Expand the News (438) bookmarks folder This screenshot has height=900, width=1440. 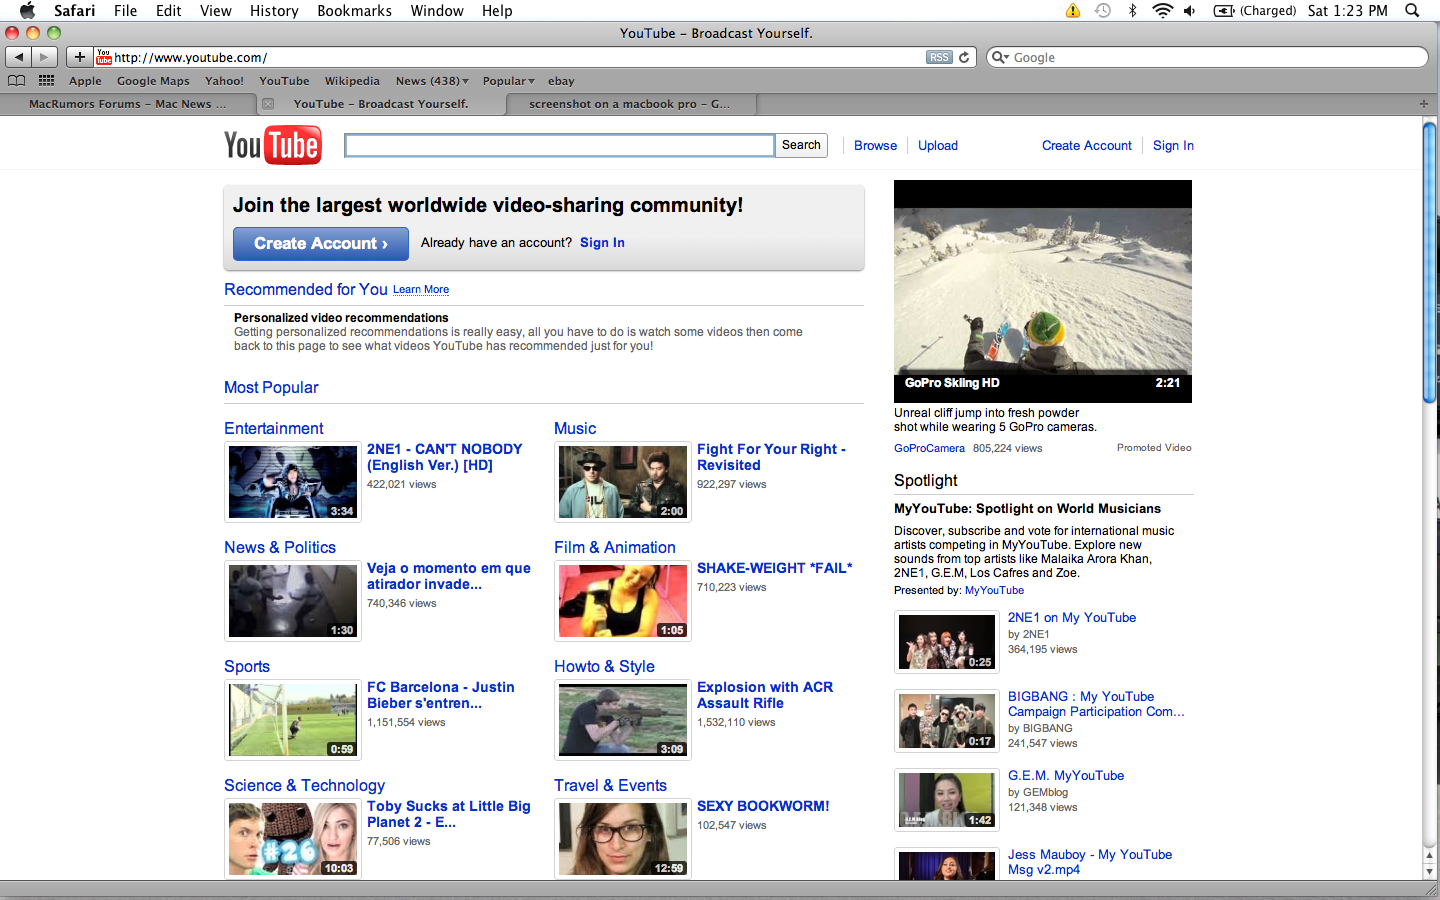(432, 81)
